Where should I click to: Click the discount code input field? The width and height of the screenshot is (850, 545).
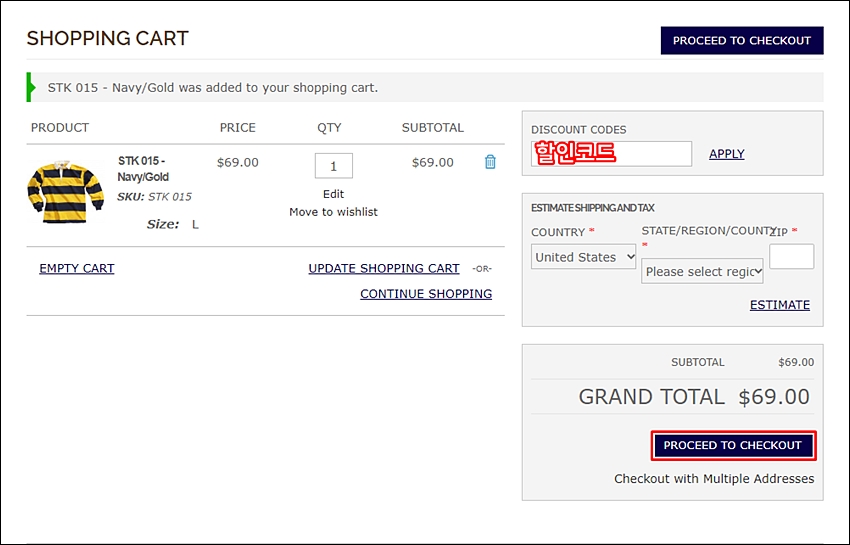[x=611, y=154]
